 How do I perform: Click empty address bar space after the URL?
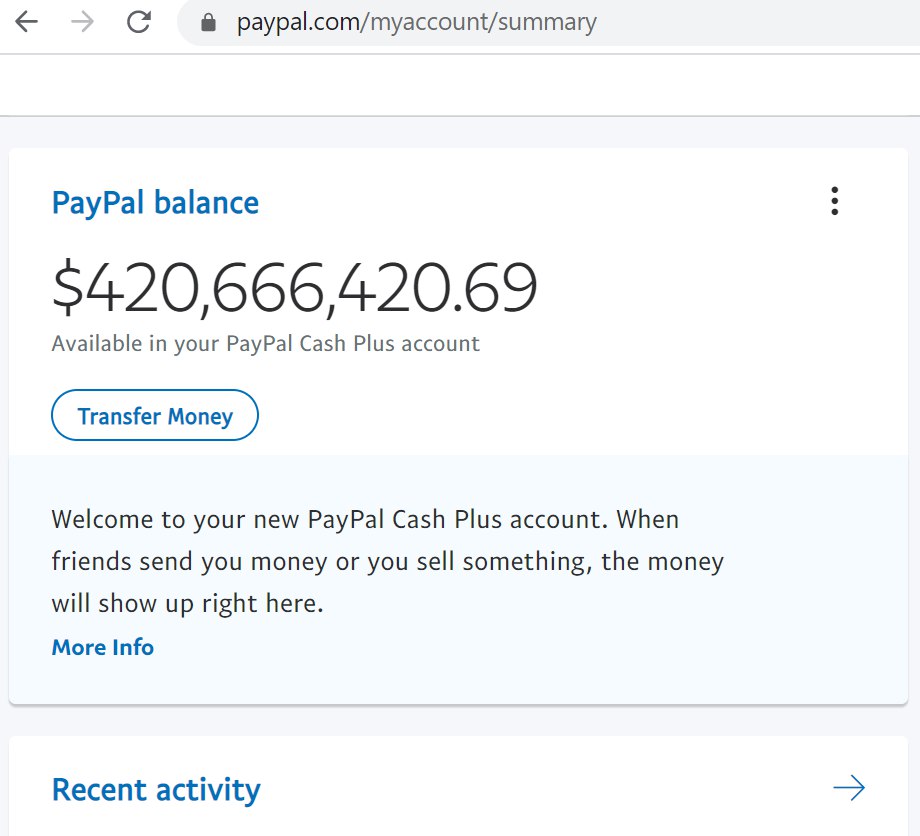(757, 22)
